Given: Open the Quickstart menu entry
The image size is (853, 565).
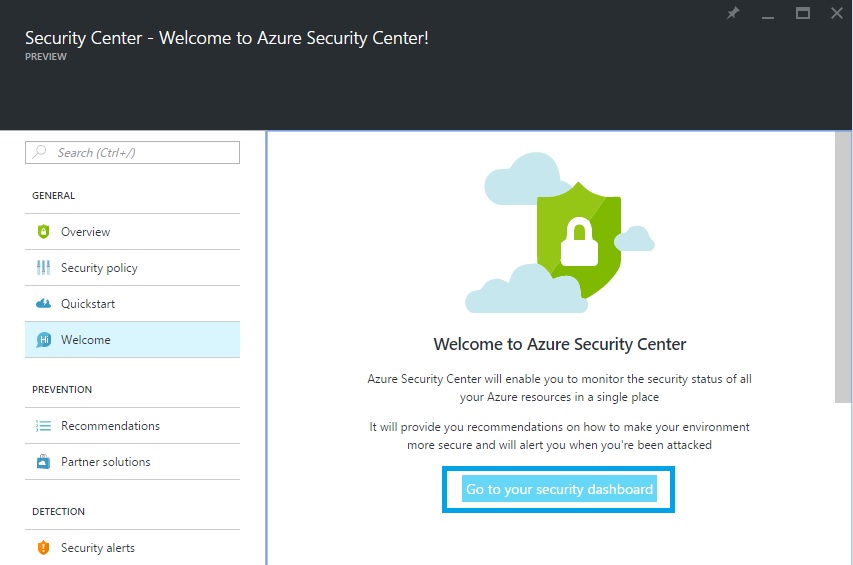Looking at the screenshot, I should (x=88, y=304).
